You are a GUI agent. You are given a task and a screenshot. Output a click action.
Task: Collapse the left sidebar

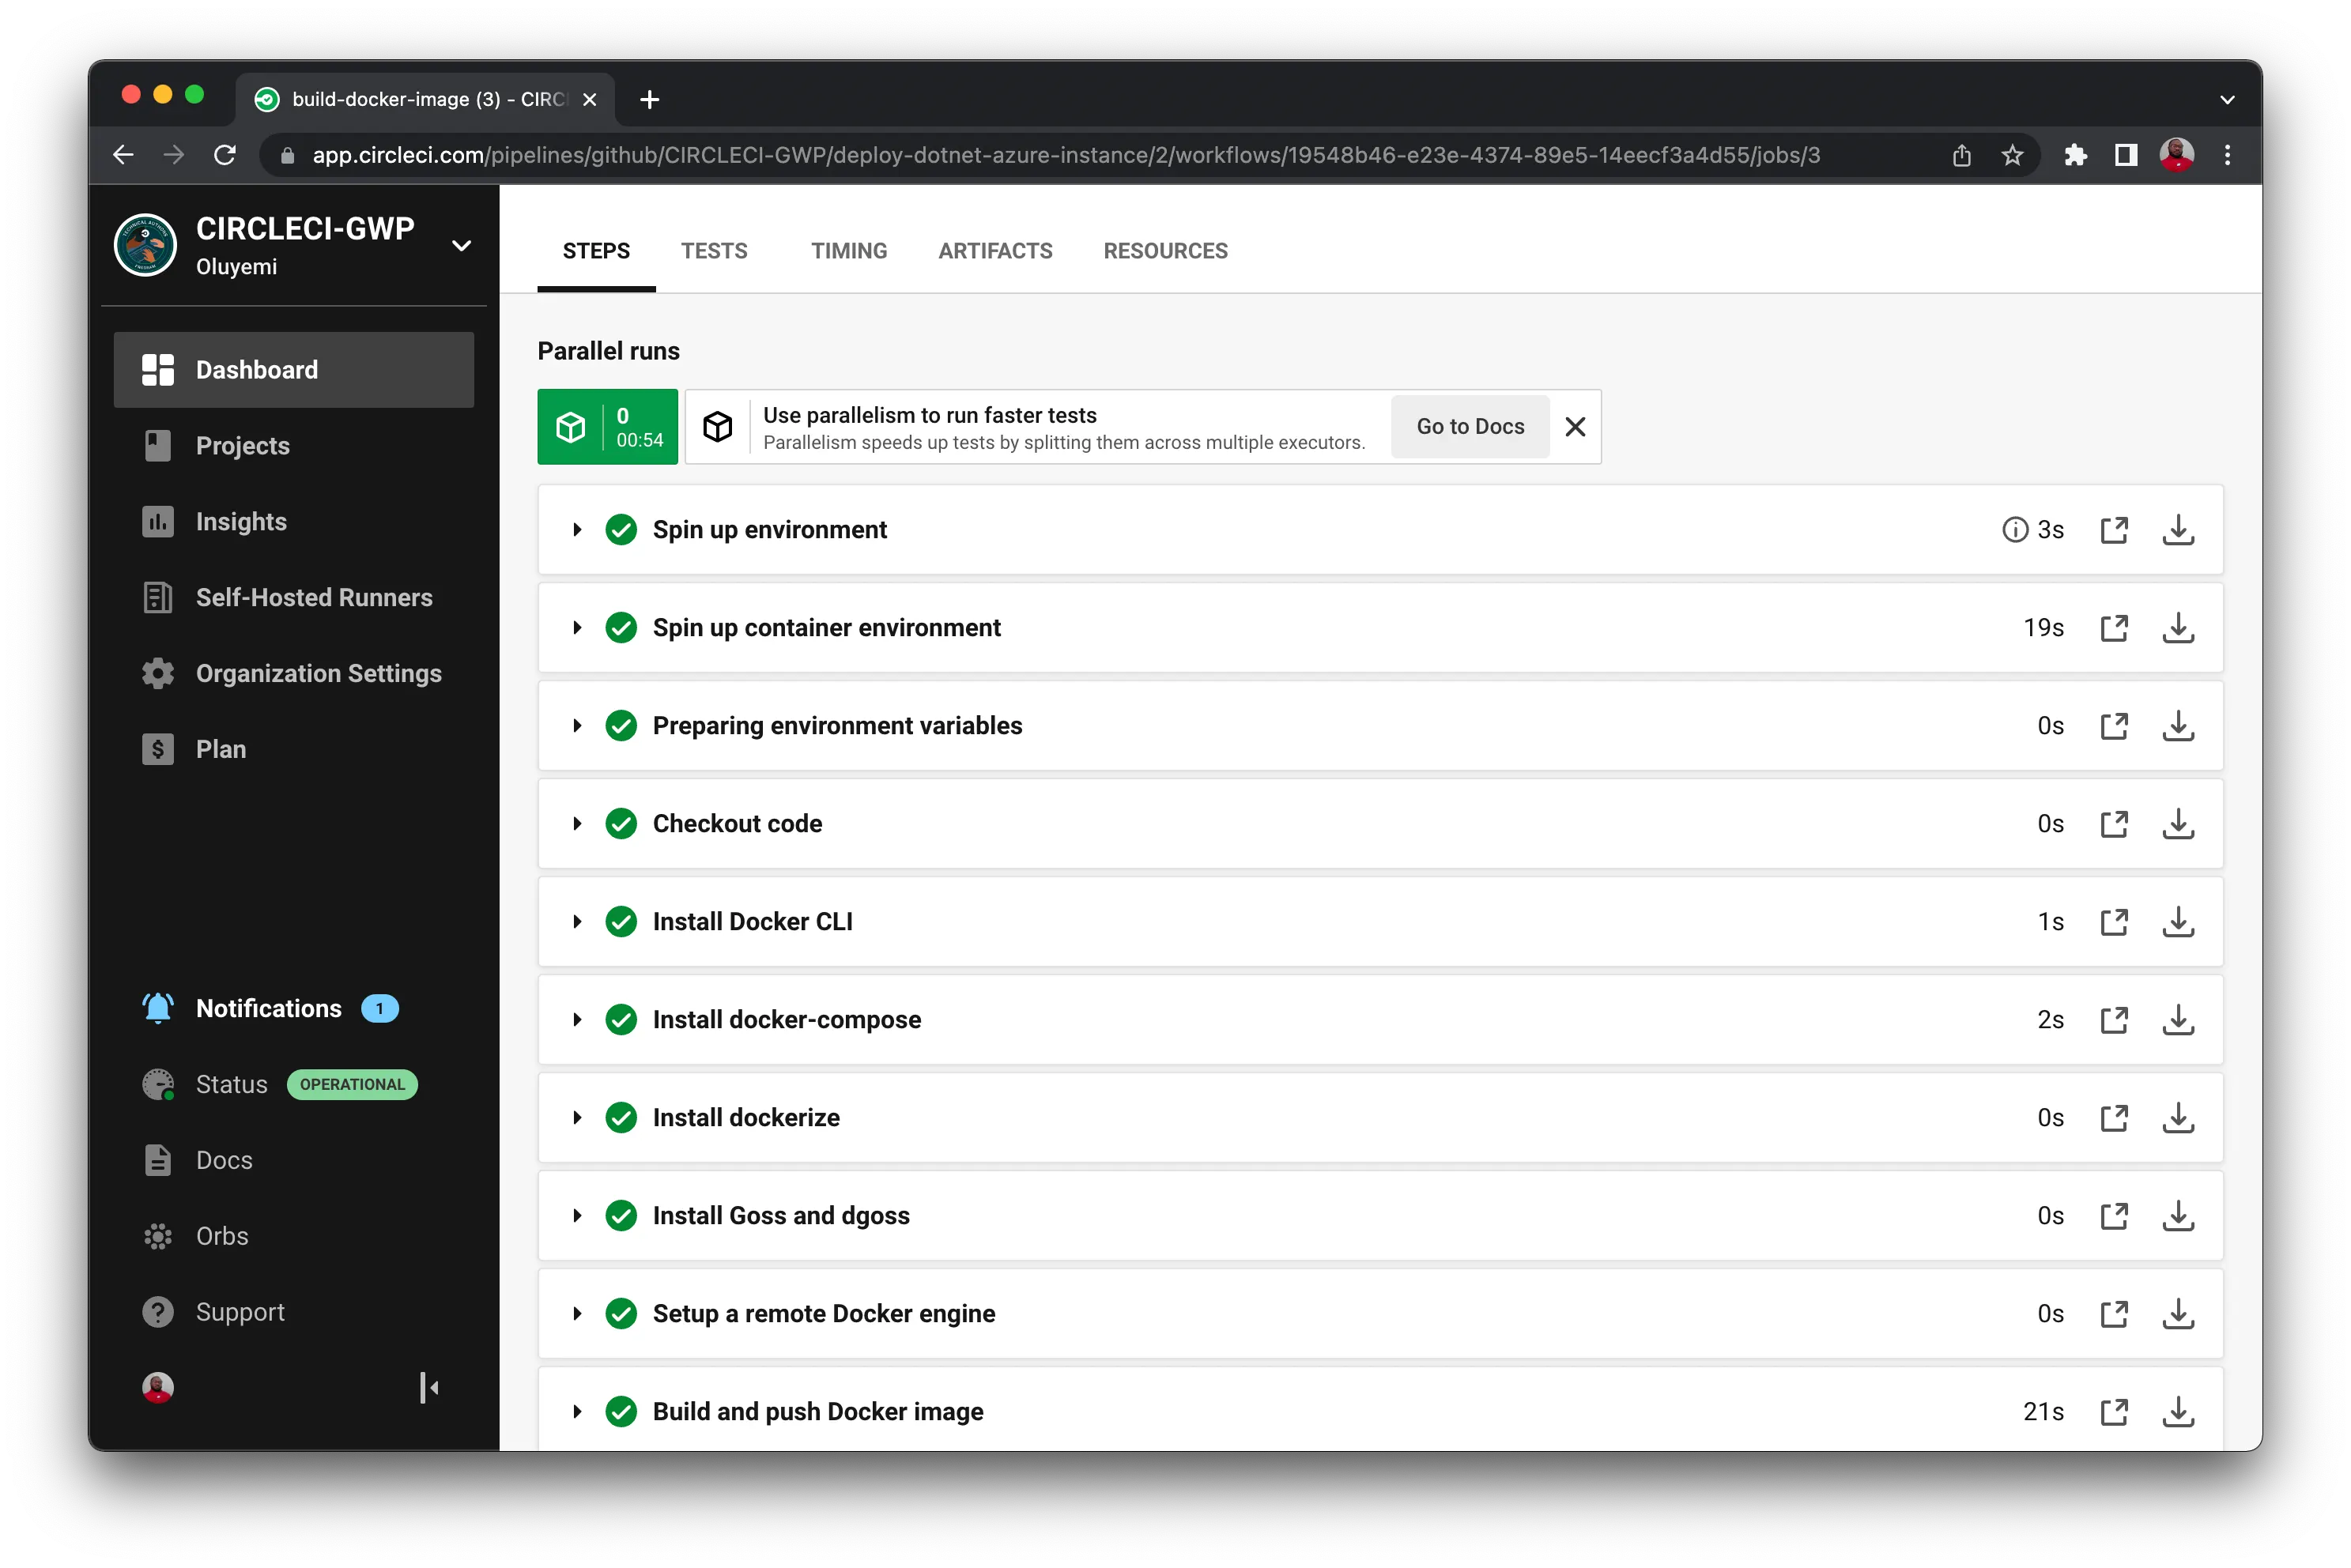click(430, 1388)
